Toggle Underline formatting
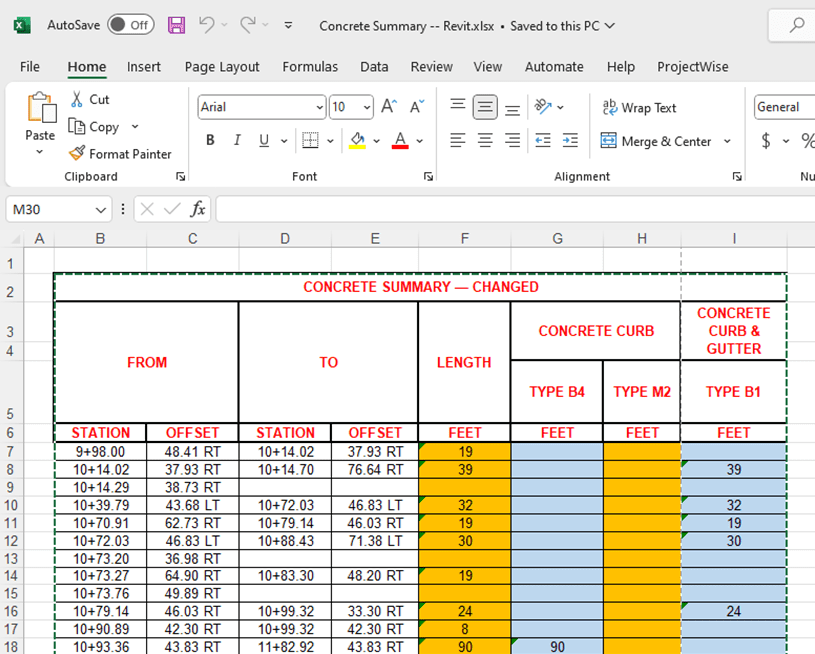The width and height of the screenshot is (815, 654). click(264, 140)
